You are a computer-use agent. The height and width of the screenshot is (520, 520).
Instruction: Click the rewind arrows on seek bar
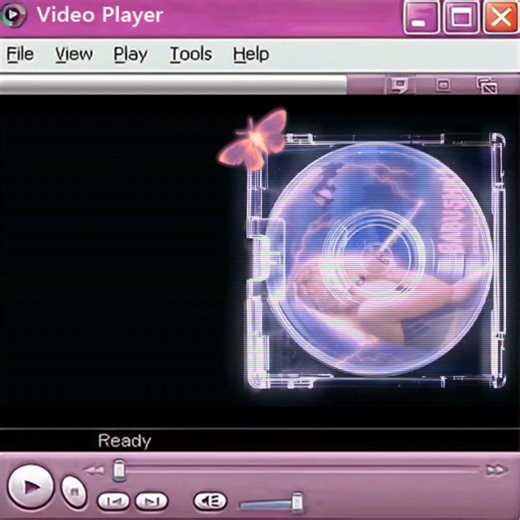point(94,470)
